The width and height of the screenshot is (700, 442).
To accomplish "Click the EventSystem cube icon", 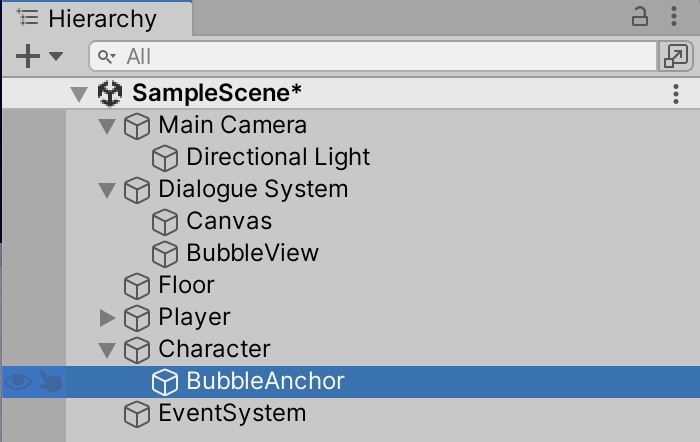I will click(x=137, y=414).
